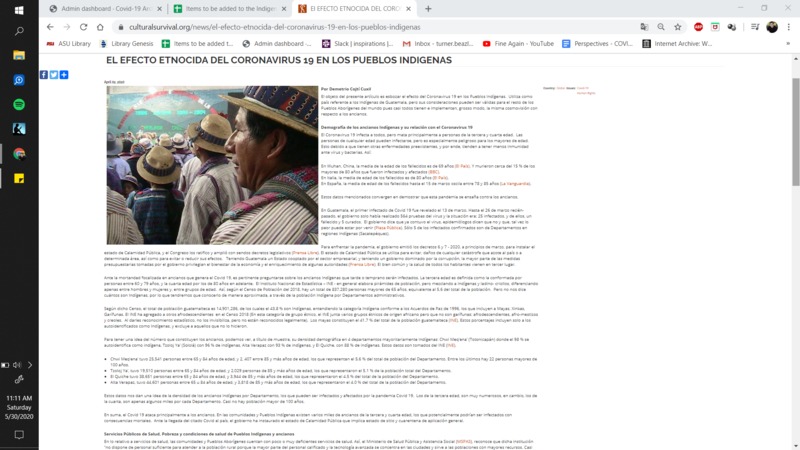The image size is (800, 450).
Task: Open the blue plus share-more button
Action: point(64,75)
